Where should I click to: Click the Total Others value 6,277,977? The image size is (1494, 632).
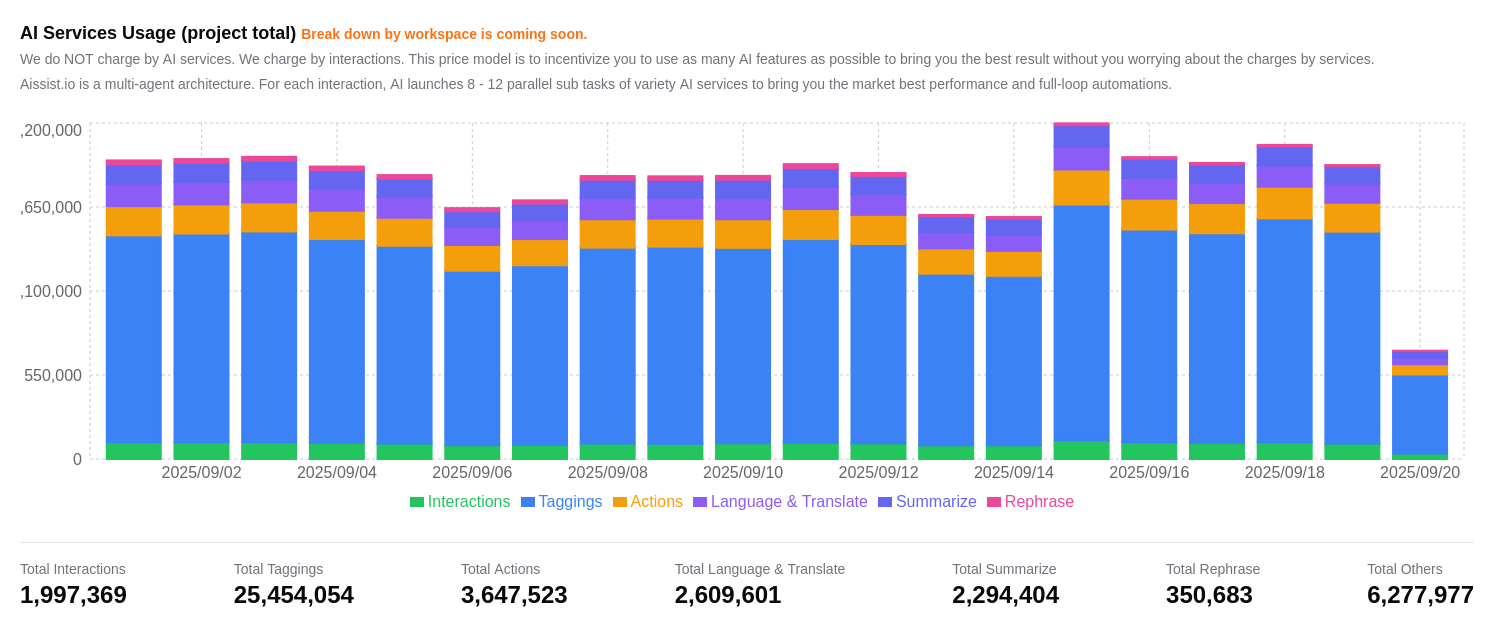[1420, 595]
